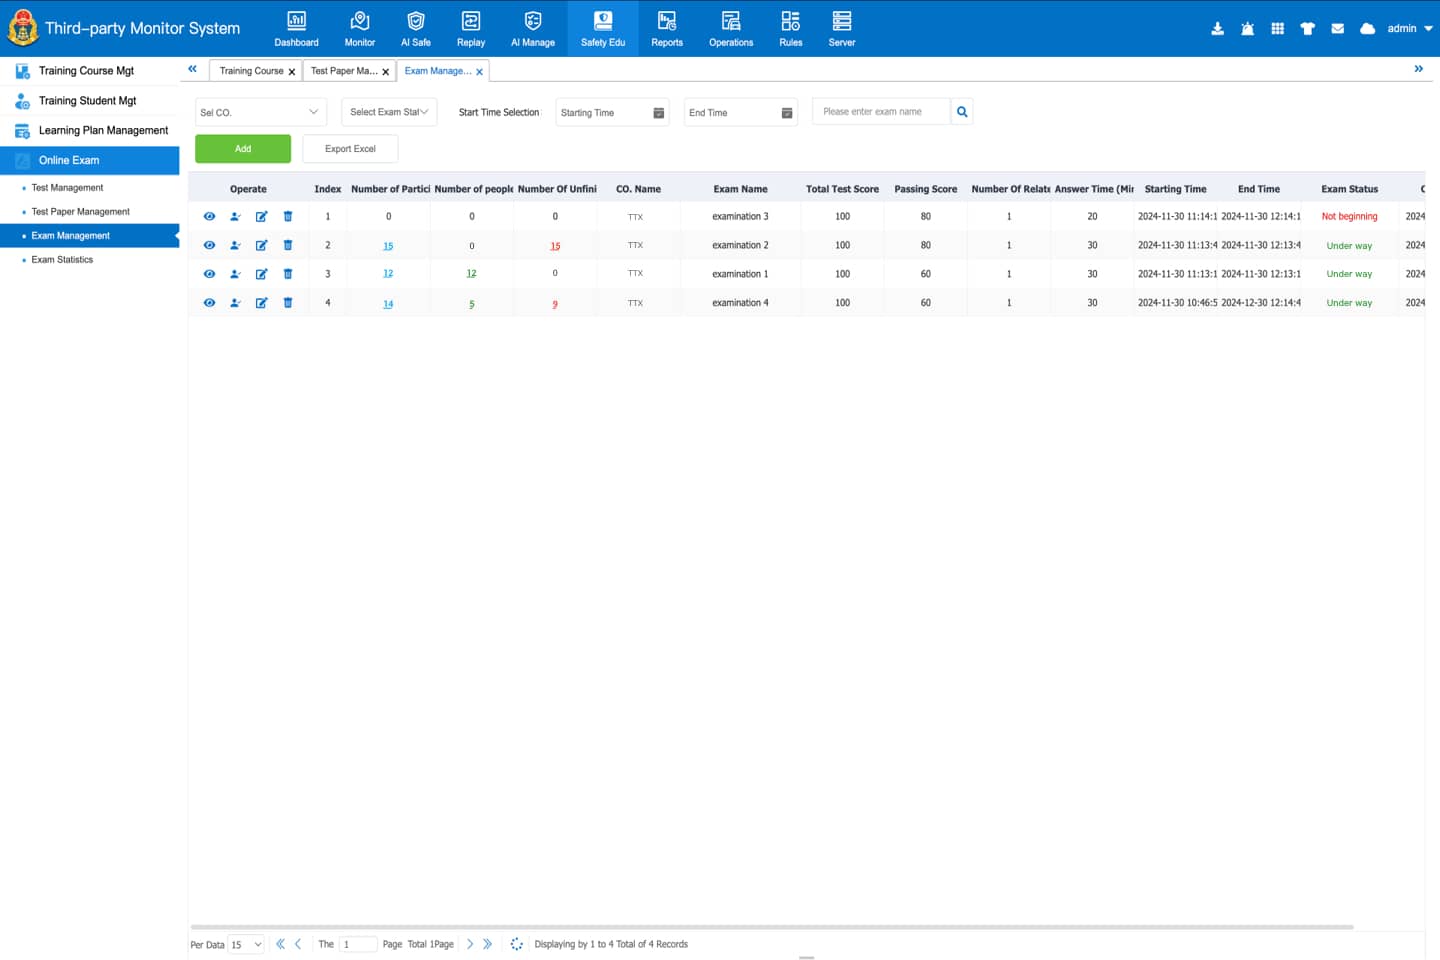
Task: Open the Monitor module
Action: tap(360, 28)
